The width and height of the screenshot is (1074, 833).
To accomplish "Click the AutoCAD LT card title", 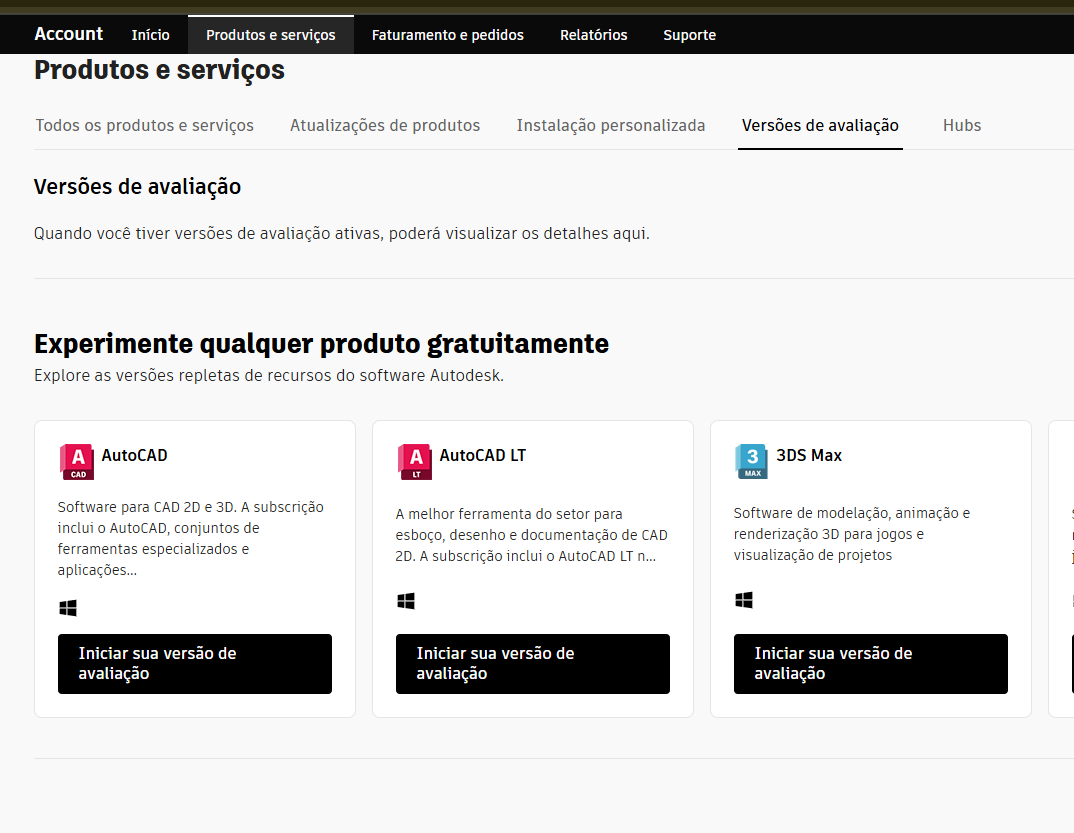I will coord(482,456).
